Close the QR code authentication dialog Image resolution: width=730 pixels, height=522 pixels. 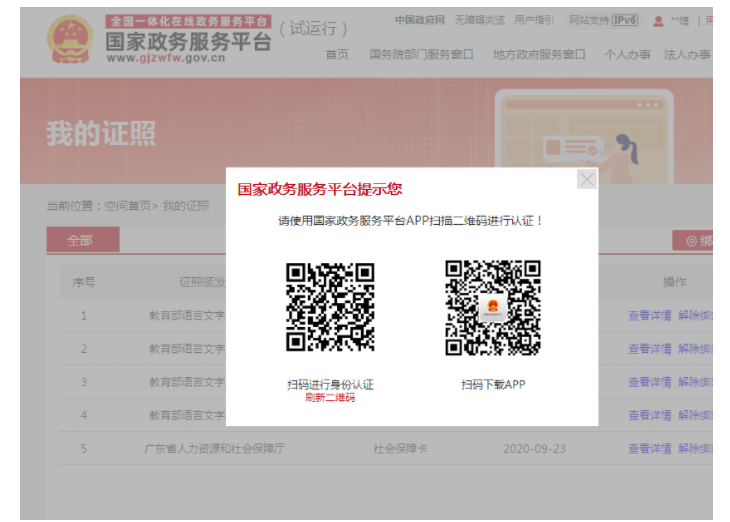(x=587, y=179)
